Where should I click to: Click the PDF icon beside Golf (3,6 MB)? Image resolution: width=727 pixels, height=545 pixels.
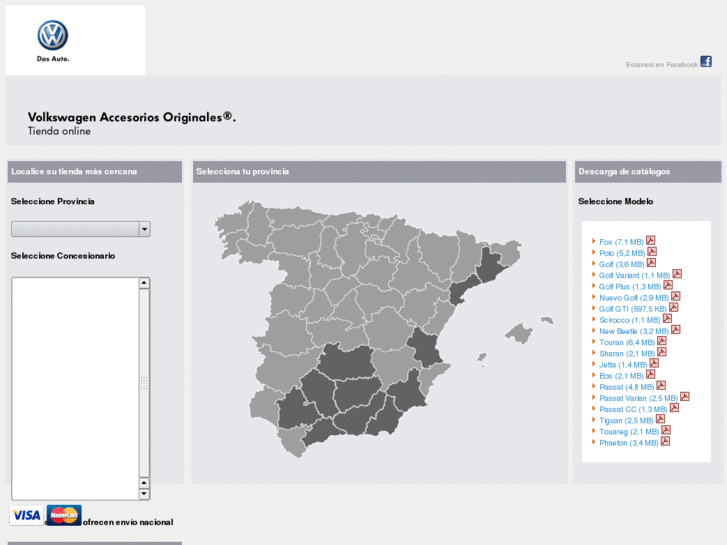click(651, 263)
